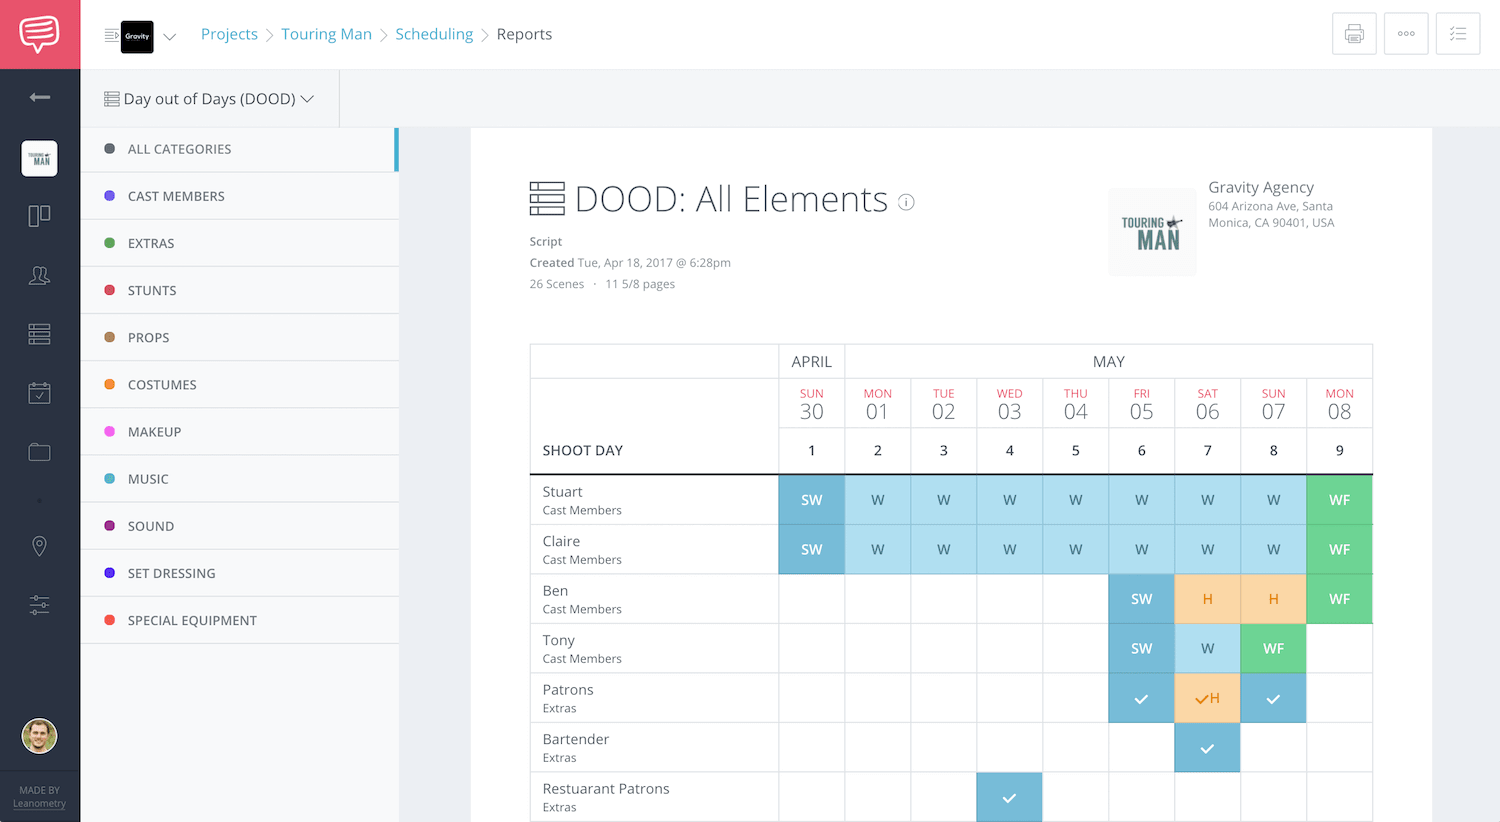Toggle Bartender checkmark on shoot day 7

[1207, 748]
